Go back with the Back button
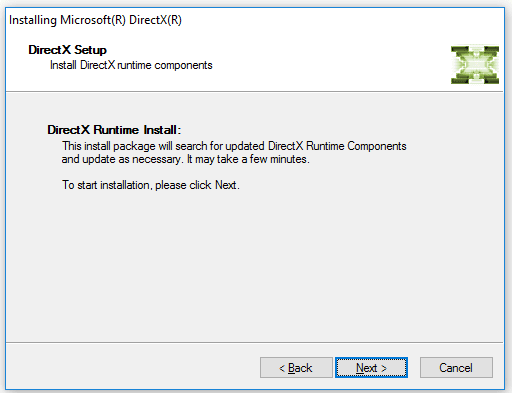This screenshot has width=514, height=394. click(296, 368)
